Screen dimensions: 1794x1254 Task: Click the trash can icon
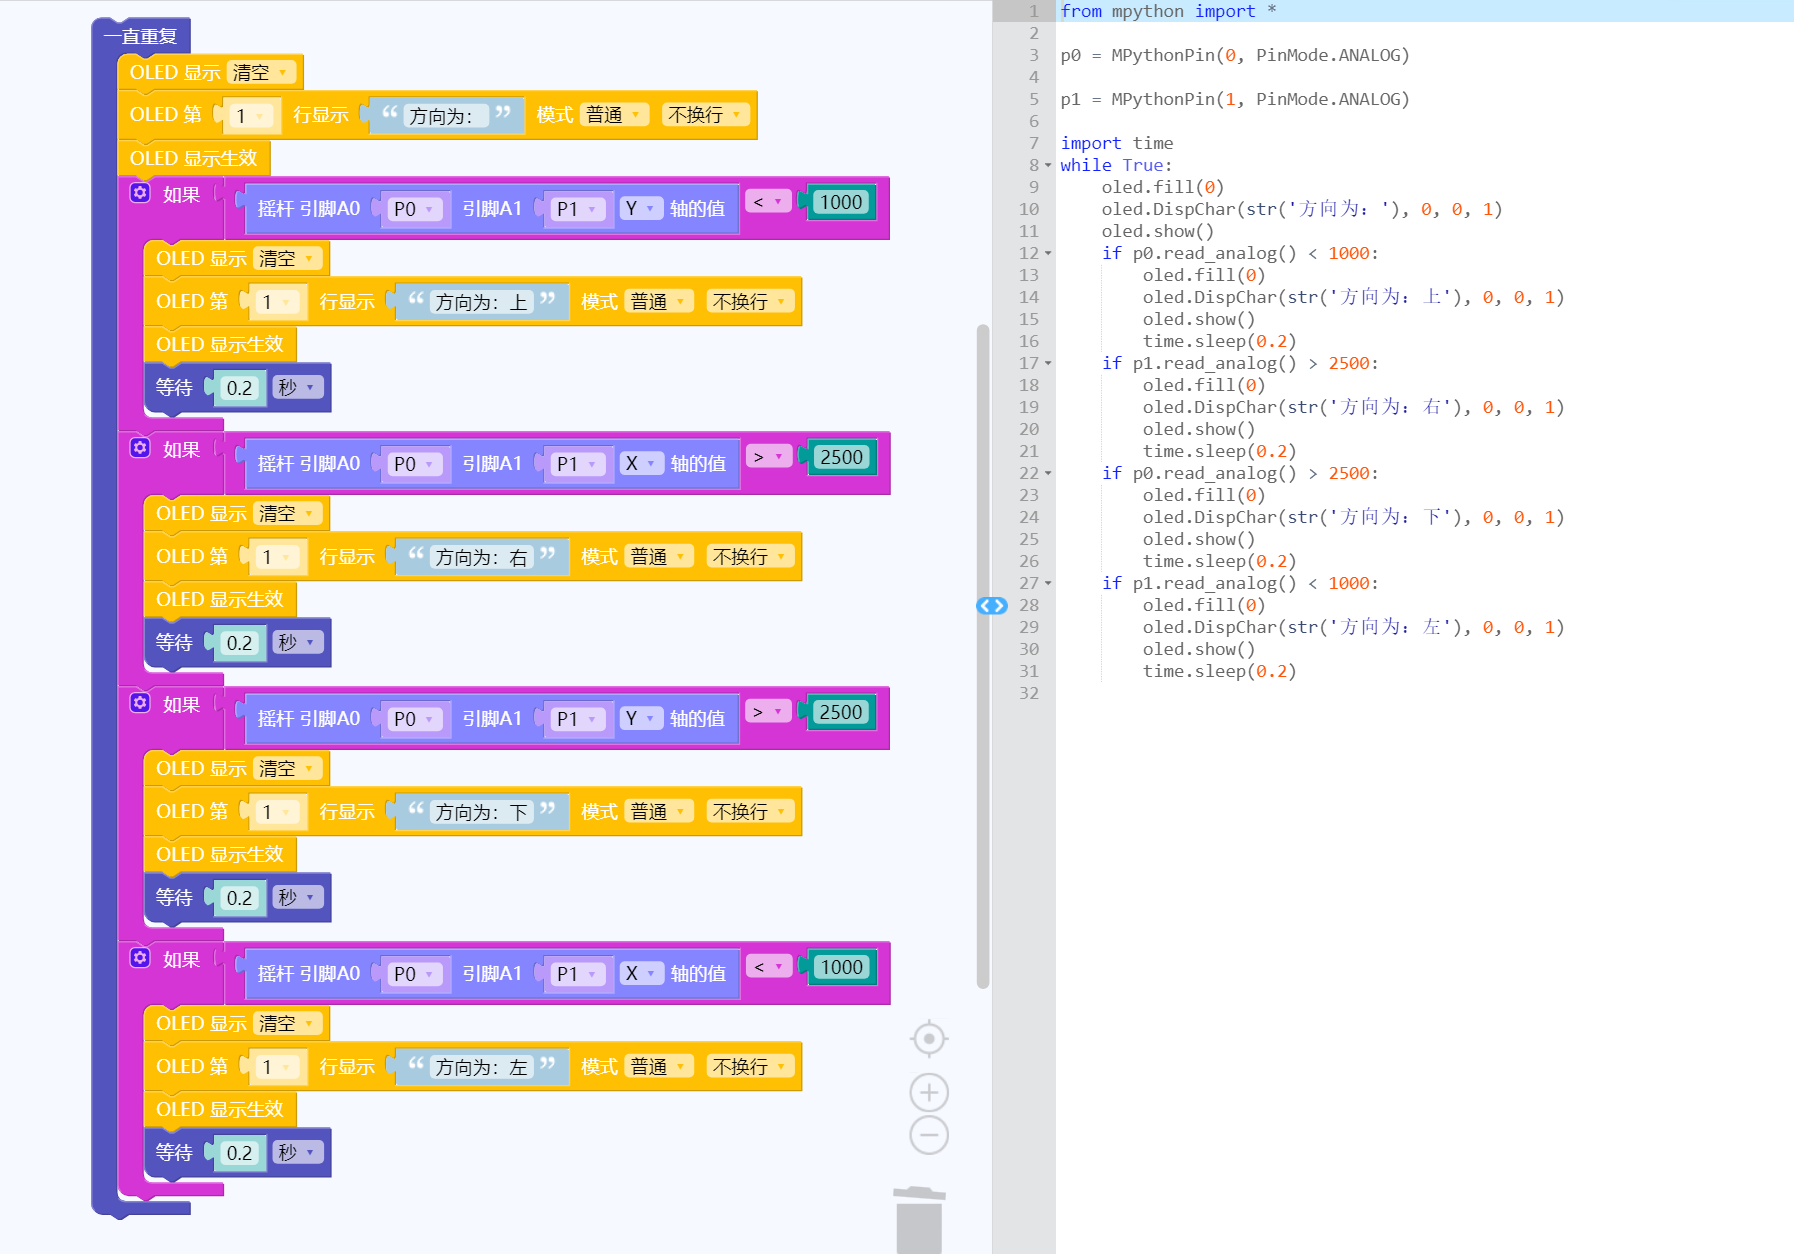(x=919, y=1220)
